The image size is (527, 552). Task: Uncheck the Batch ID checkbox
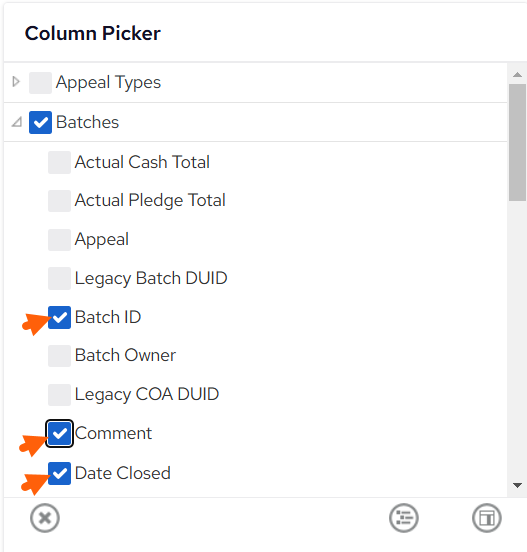tap(59, 317)
